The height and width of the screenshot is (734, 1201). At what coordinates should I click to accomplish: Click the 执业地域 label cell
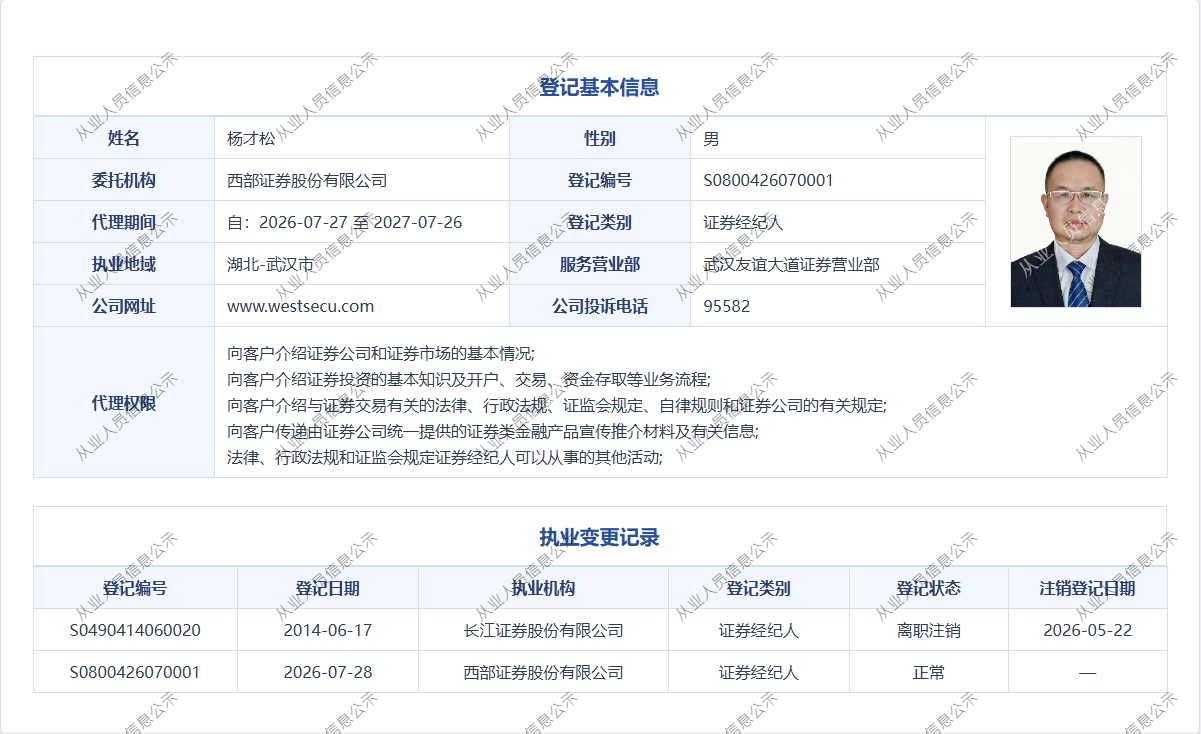point(124,264)
